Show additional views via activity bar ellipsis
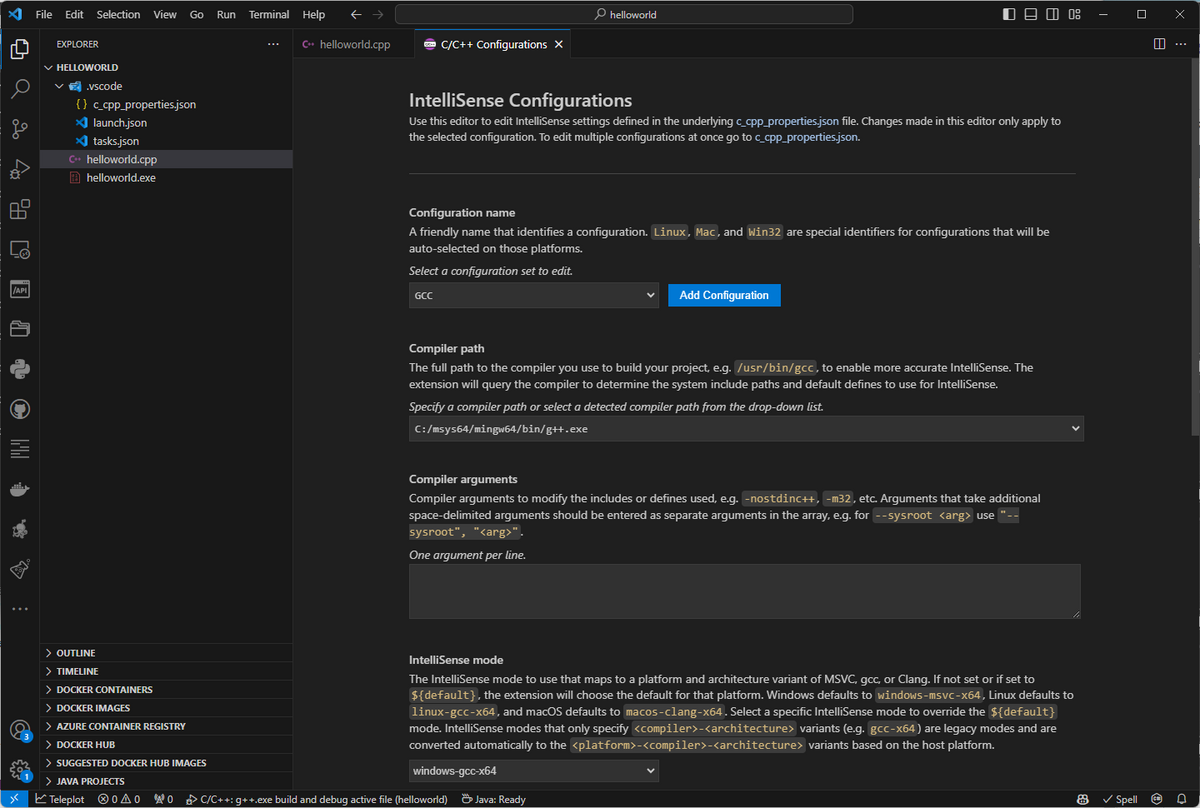 [19, 608]
